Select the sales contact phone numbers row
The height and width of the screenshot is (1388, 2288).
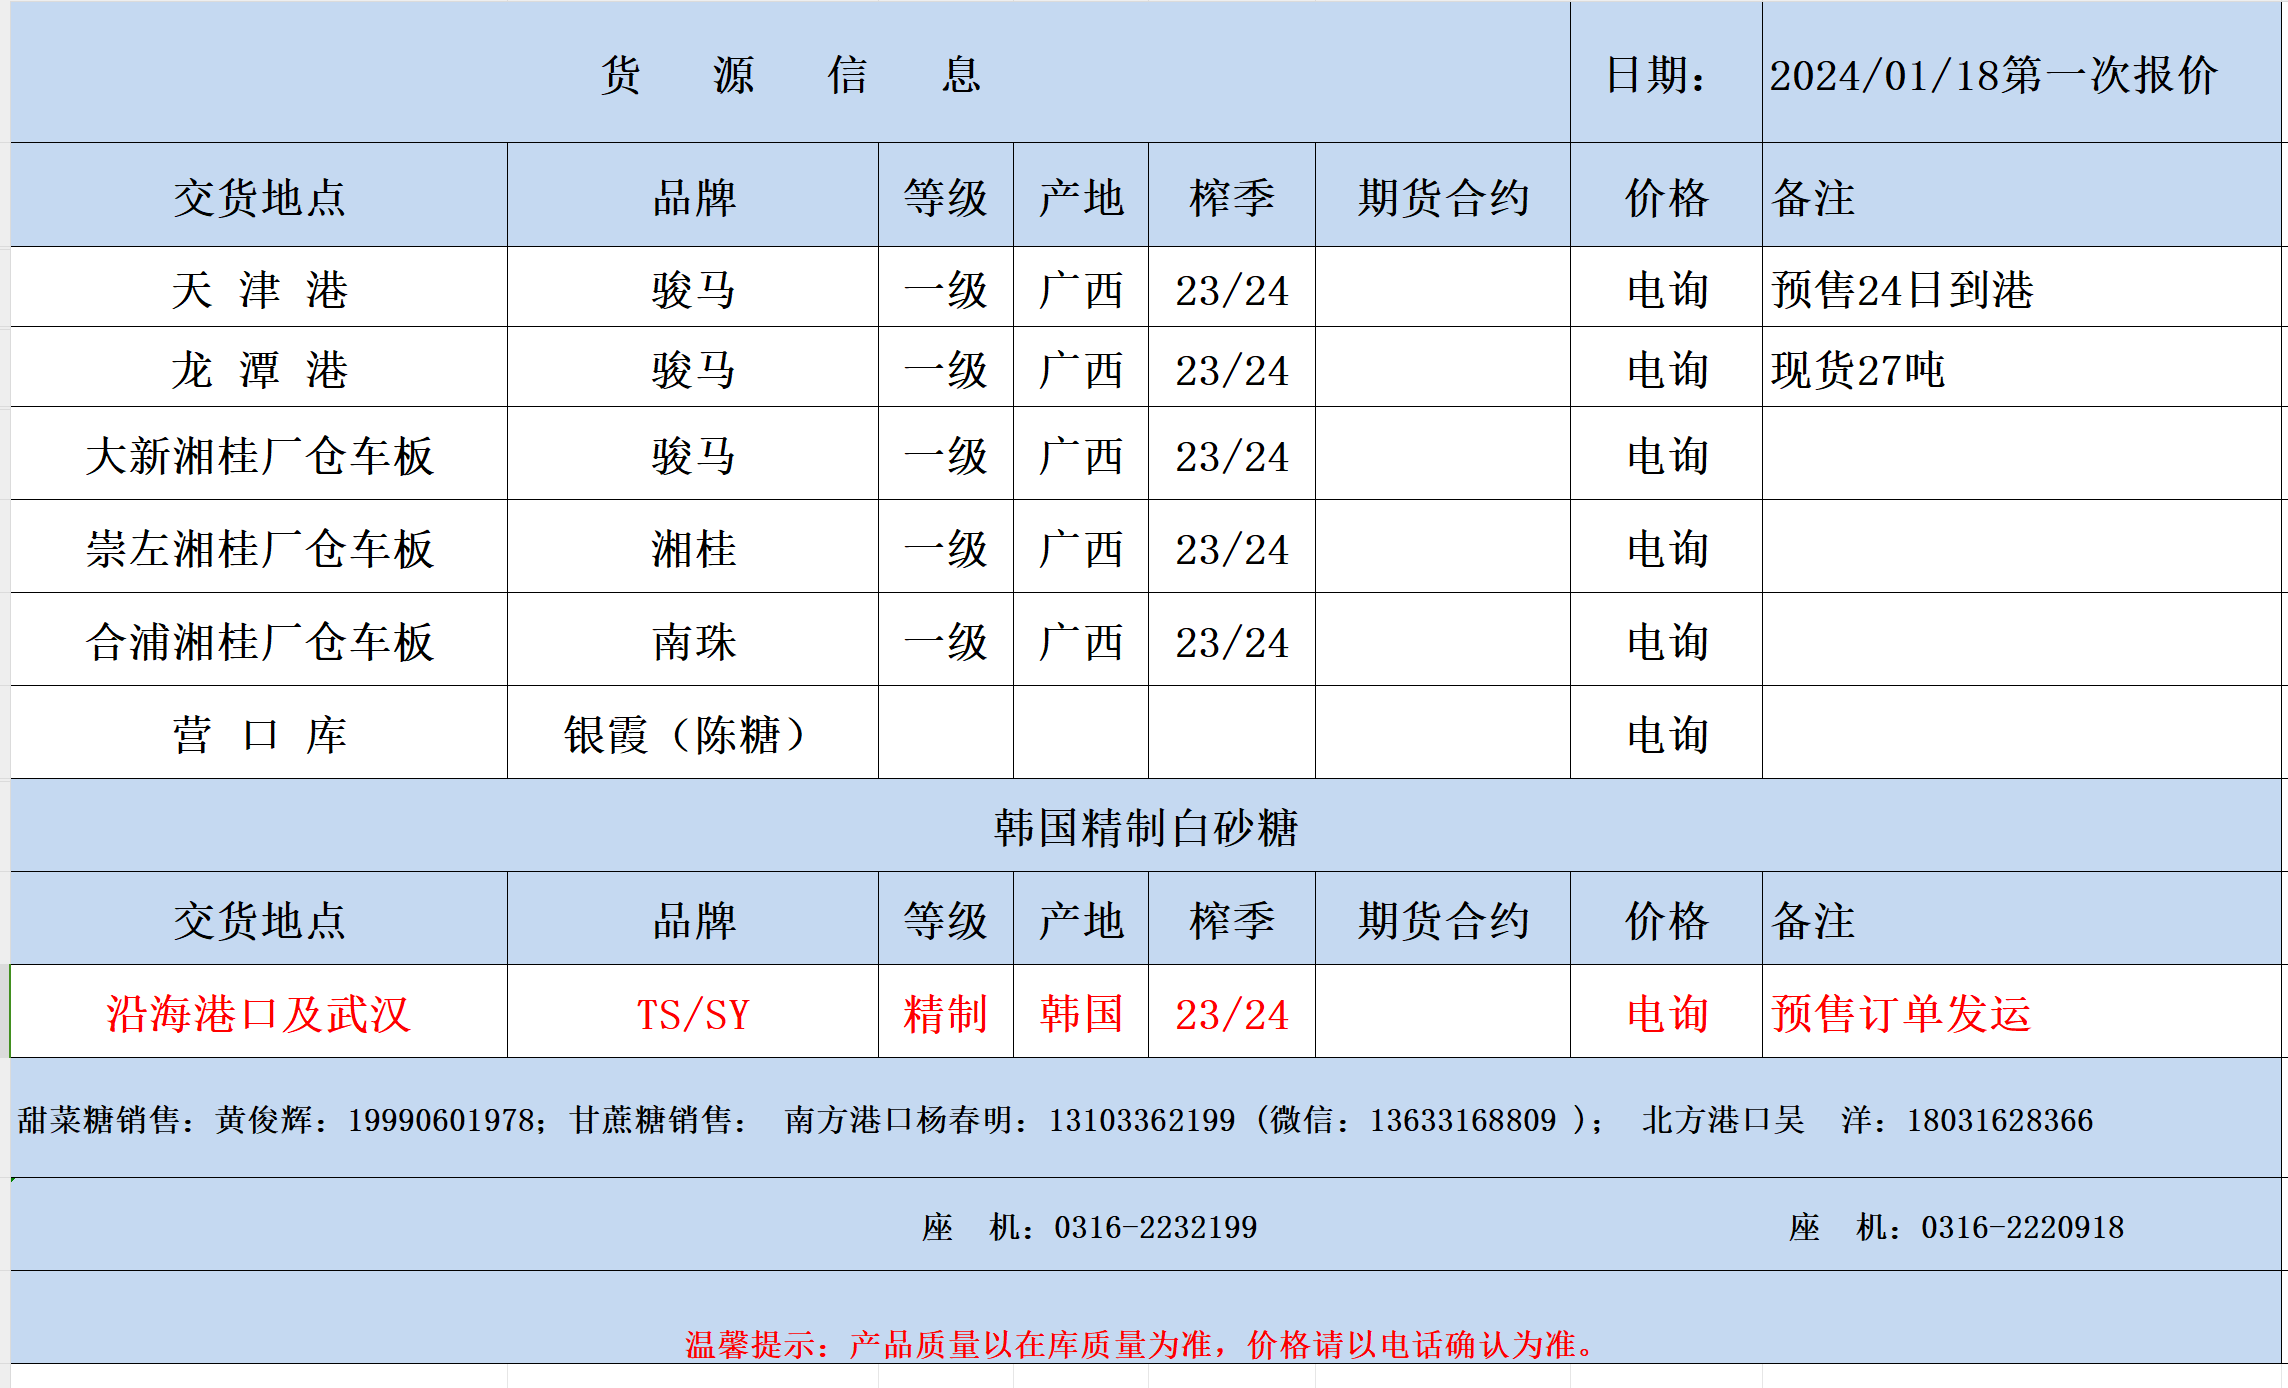point(1055,1120)
